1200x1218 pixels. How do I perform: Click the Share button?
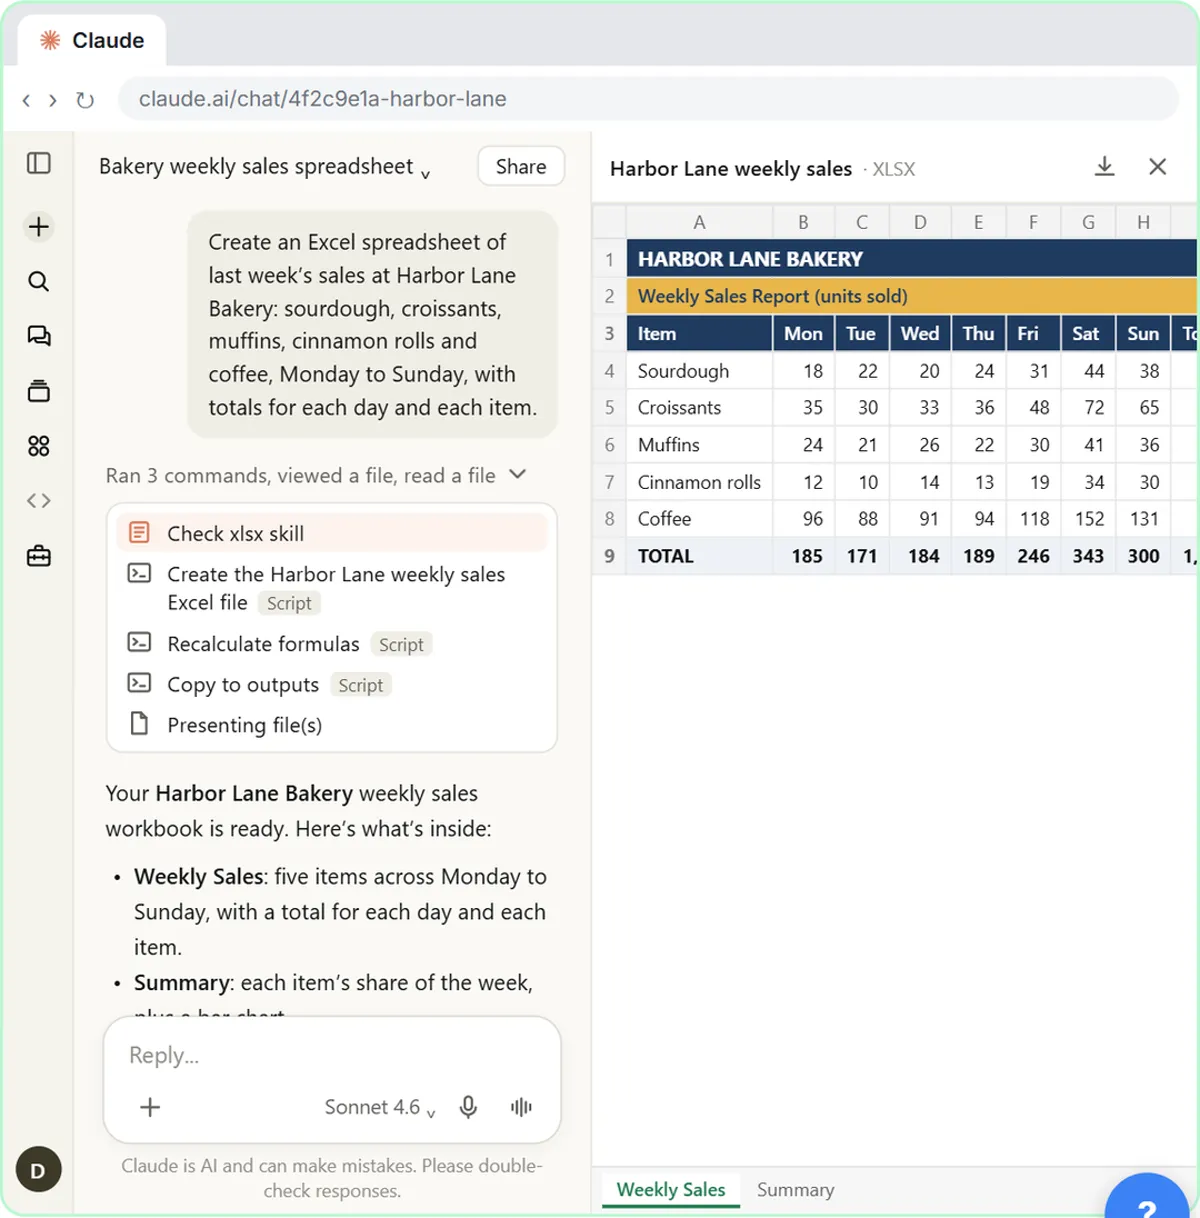pos(521,167)
